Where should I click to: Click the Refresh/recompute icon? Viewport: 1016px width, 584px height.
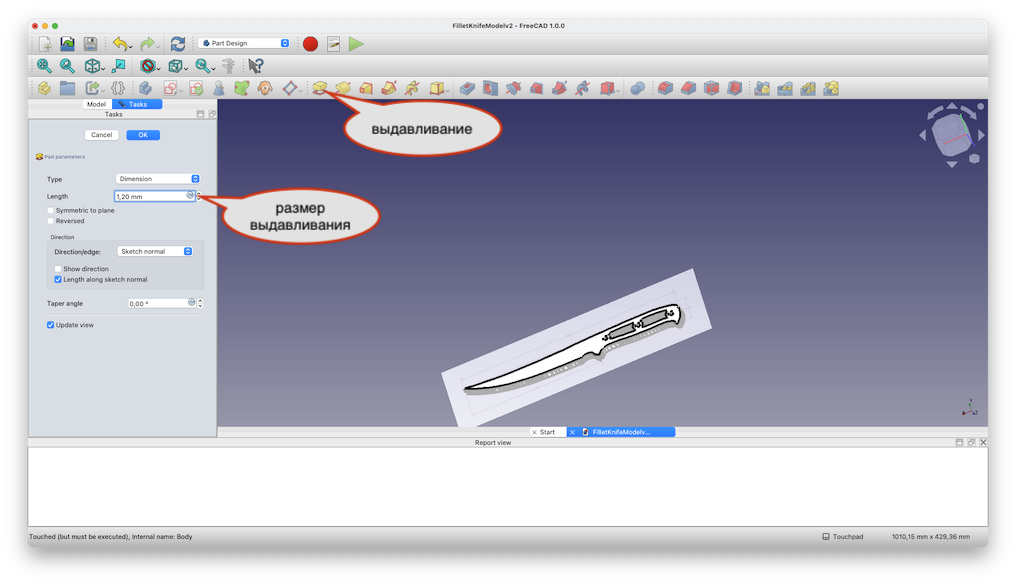[x=178, y=44]
